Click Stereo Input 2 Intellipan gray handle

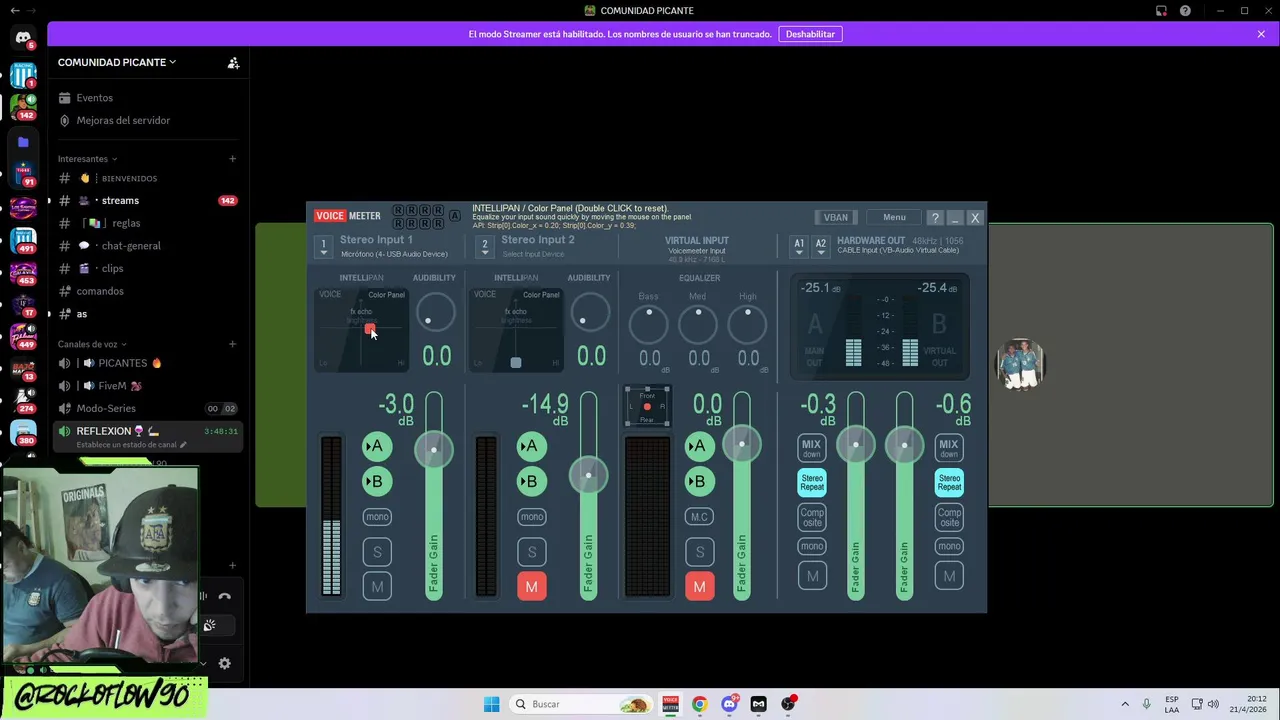click(x=516, y=362)
